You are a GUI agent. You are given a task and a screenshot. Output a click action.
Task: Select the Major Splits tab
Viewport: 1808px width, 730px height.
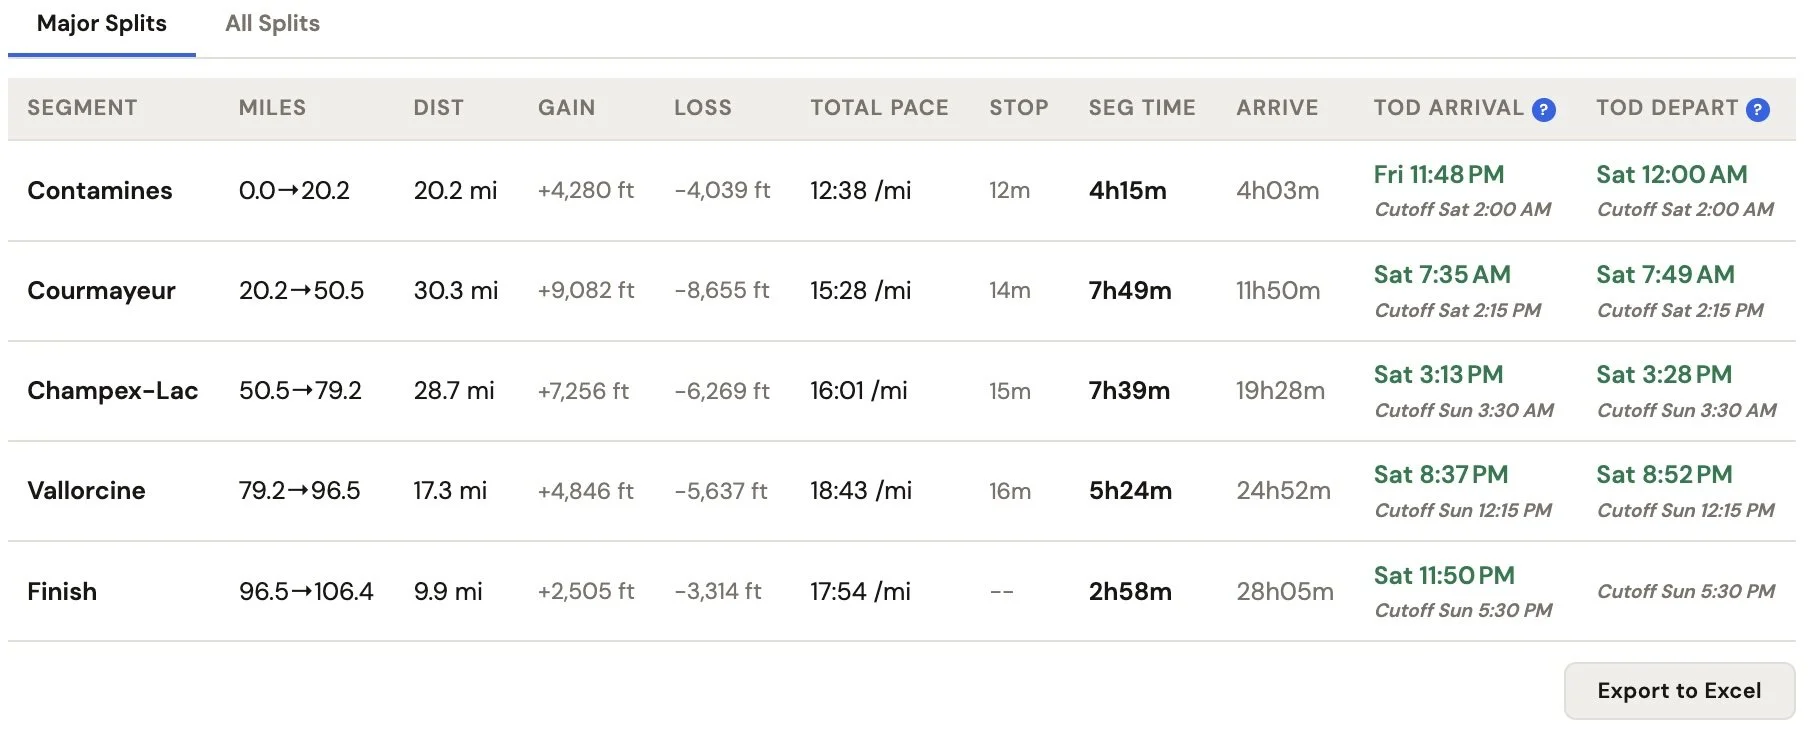(102, 24)
